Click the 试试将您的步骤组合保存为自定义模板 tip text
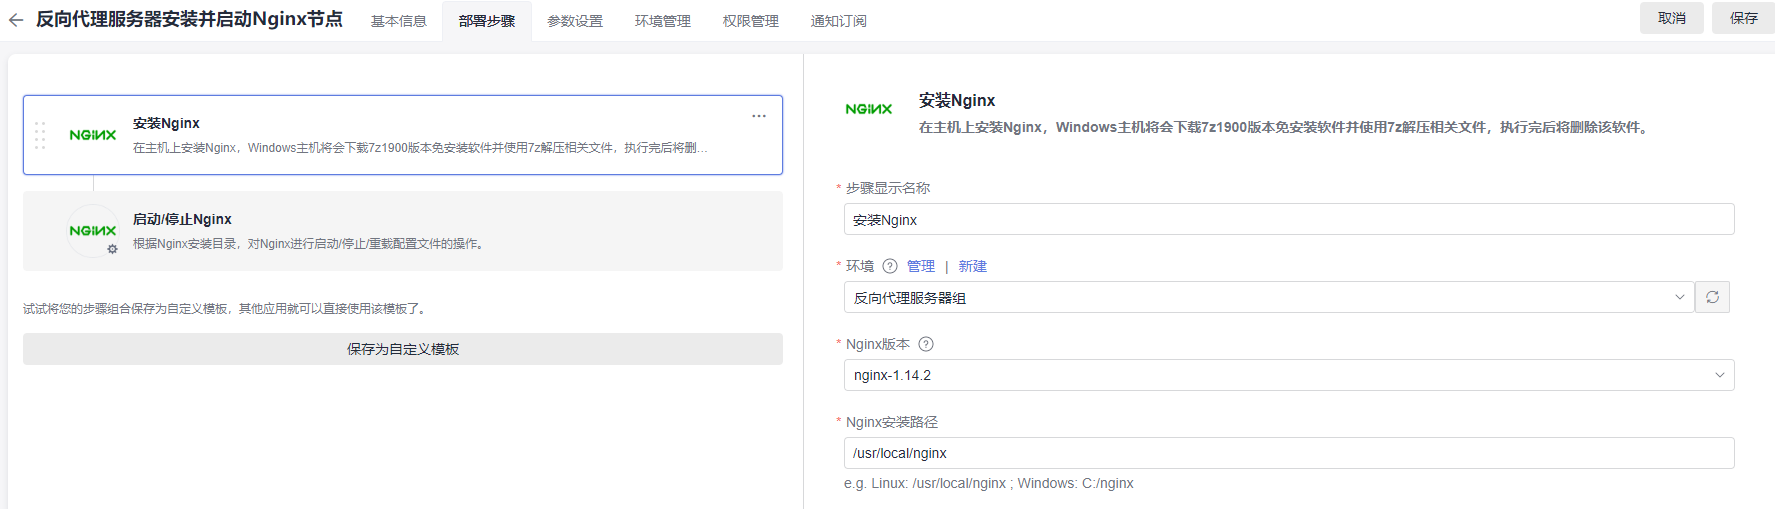1775x509 pixels. pos(227,309)
